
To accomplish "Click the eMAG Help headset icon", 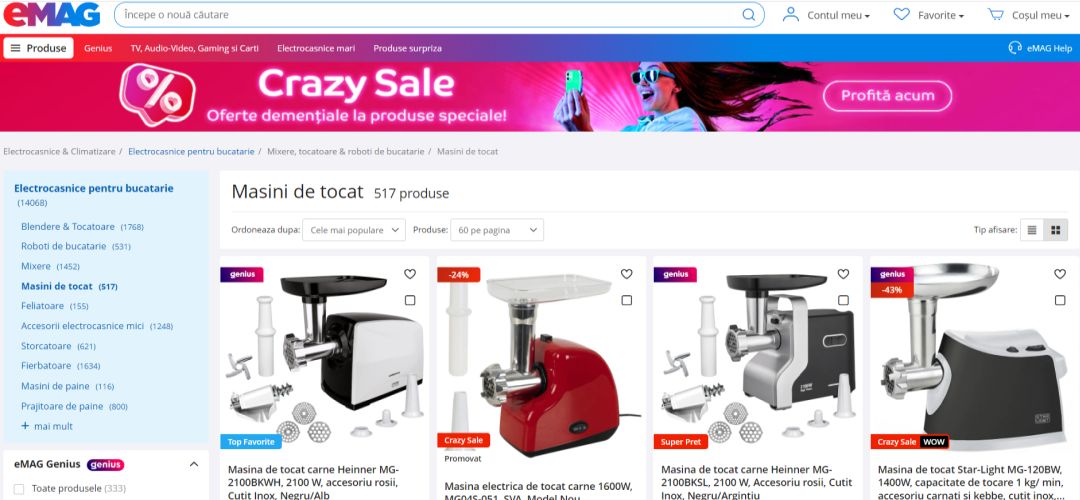I will pos(1015,48).
